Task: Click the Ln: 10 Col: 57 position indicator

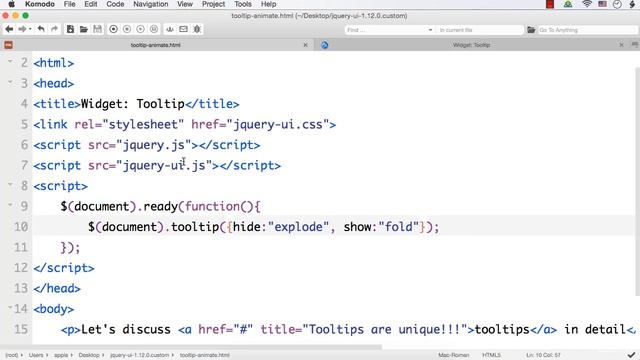Action: click(543, 355)
